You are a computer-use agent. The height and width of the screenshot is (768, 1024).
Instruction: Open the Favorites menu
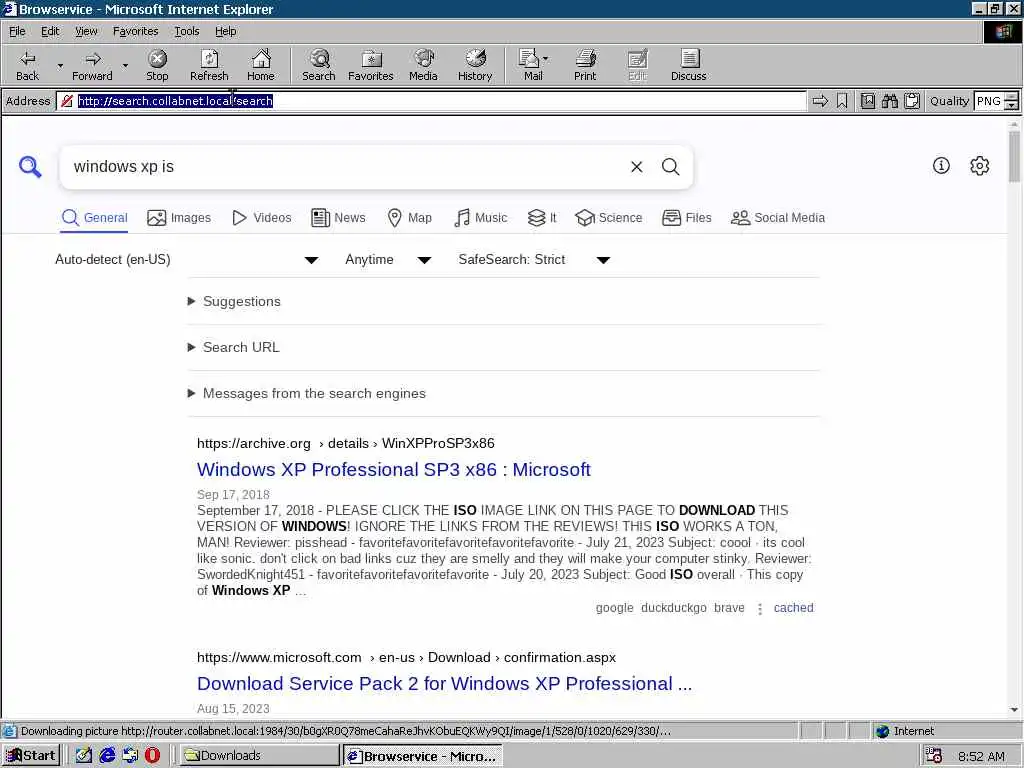[135, 31]
